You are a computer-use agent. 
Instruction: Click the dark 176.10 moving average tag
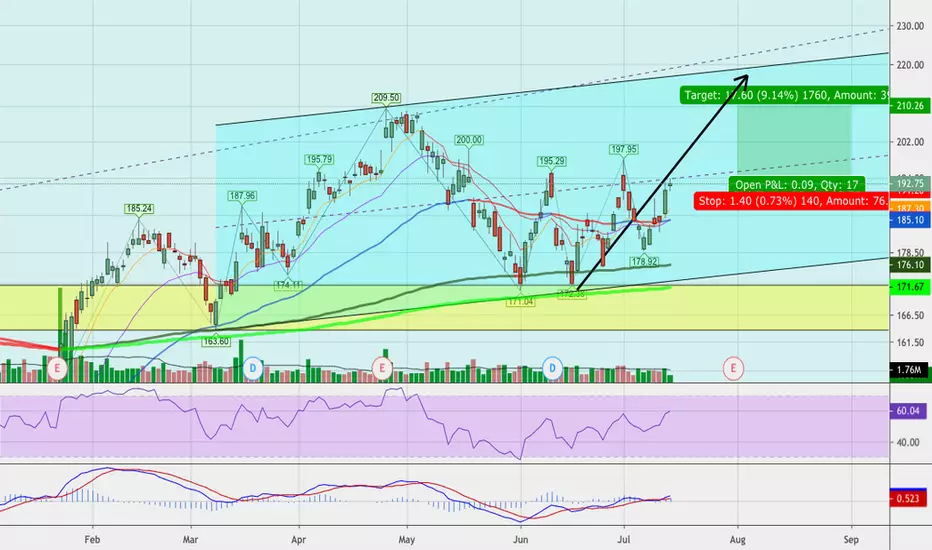(x=910, y=265)
